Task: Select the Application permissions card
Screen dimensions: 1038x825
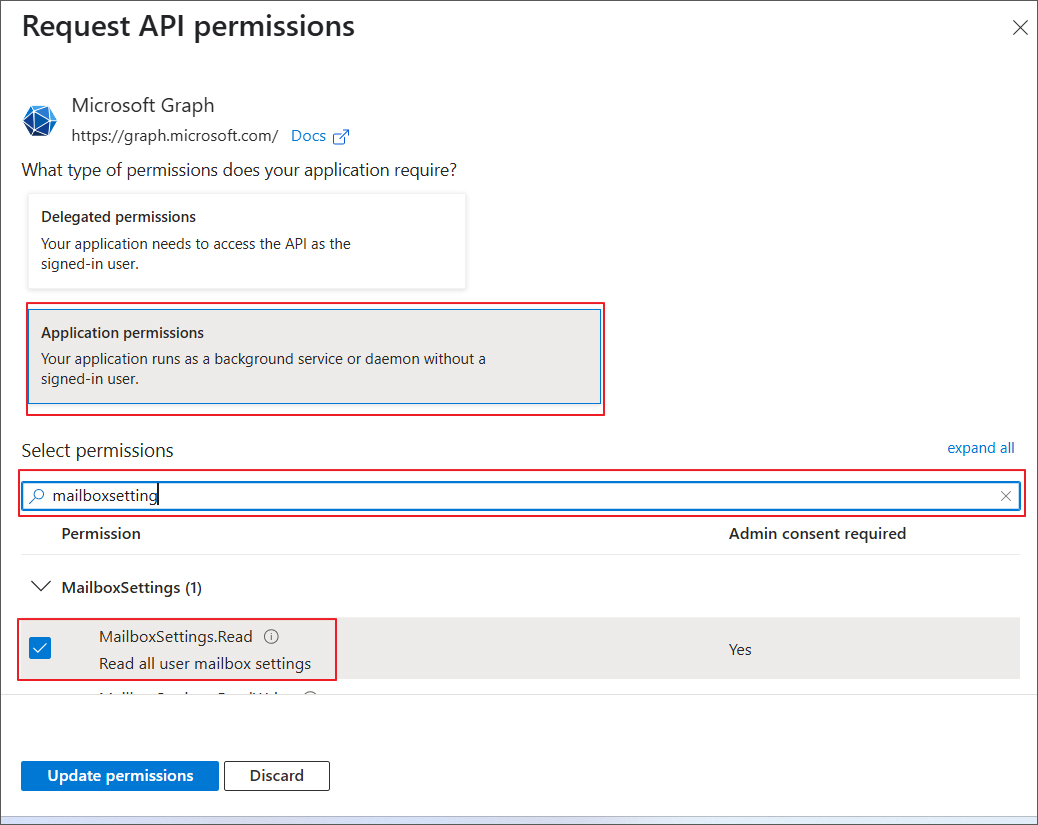Action: tap(314, 356)
